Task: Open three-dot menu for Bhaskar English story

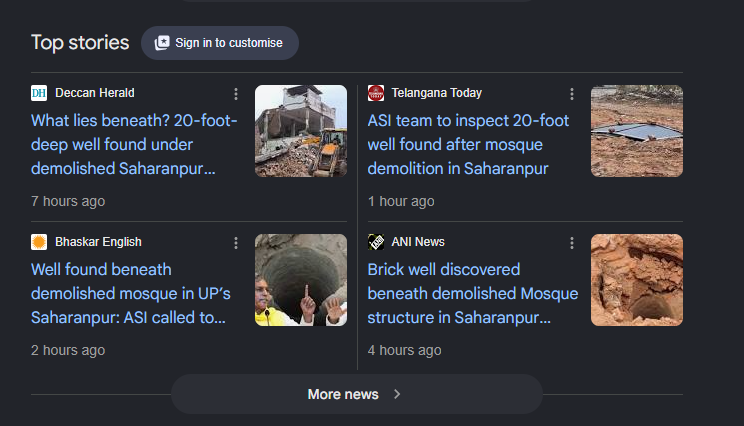Action: tap(236, 243)
